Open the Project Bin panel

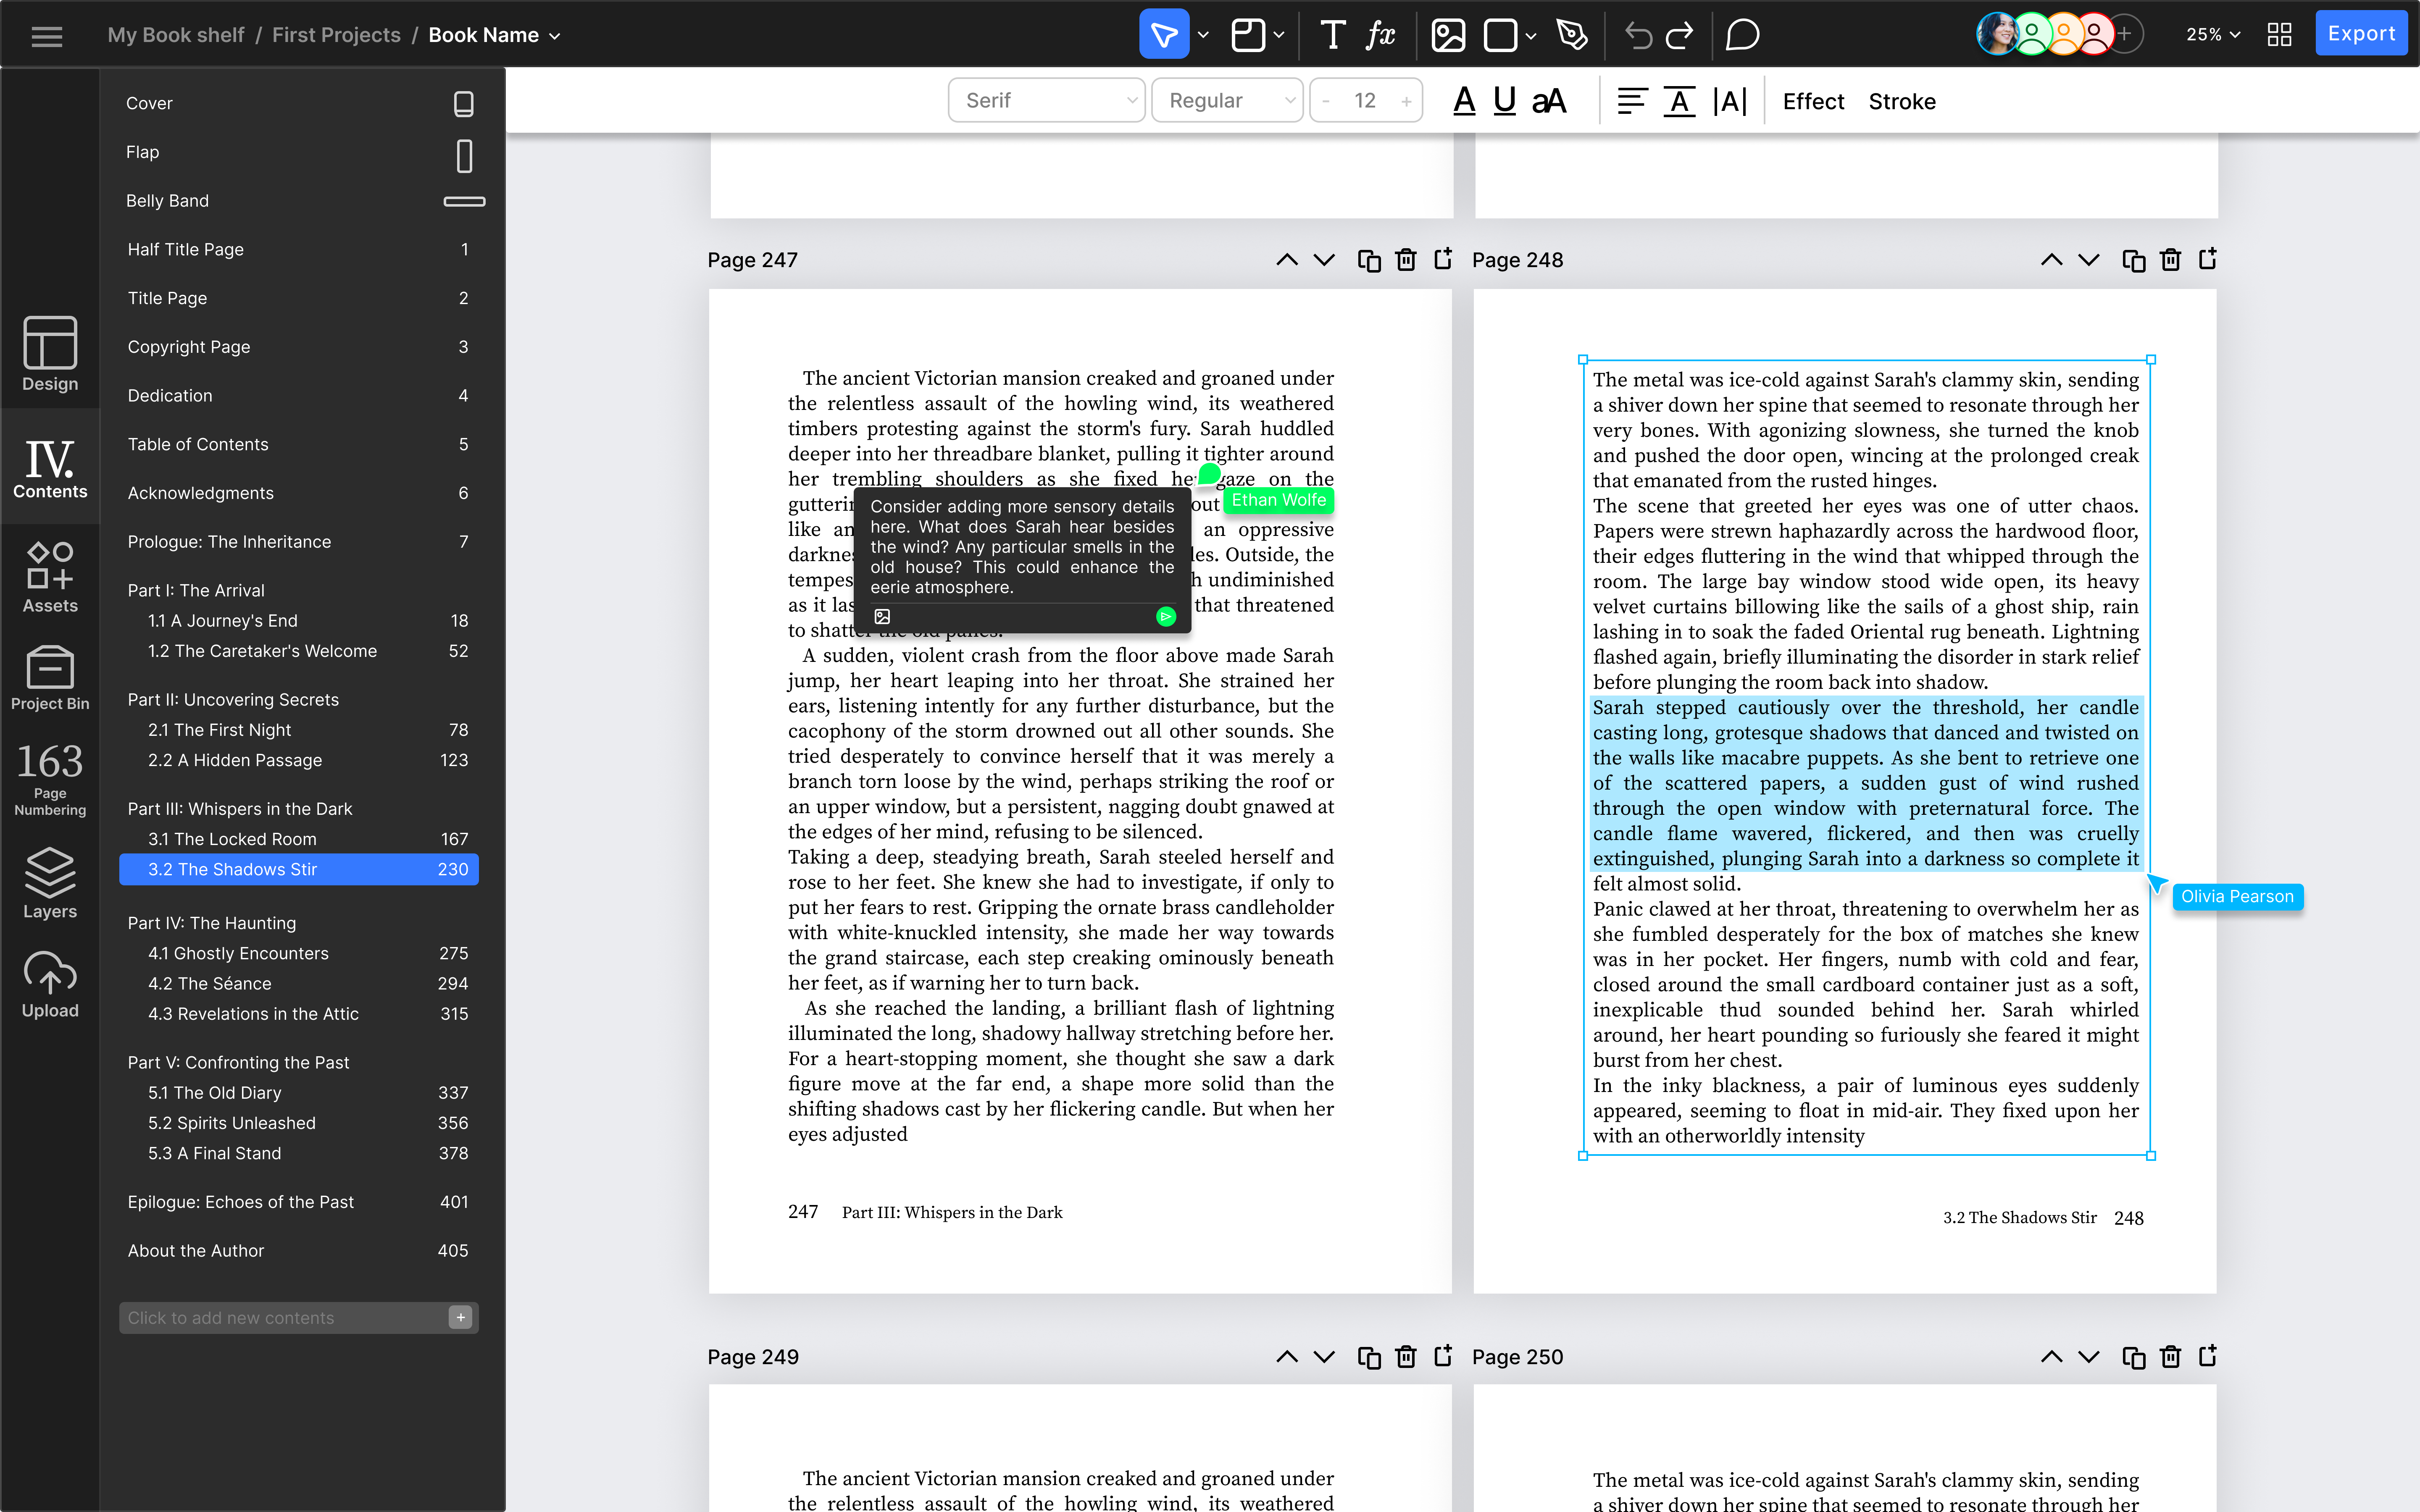tap(50, 677)
